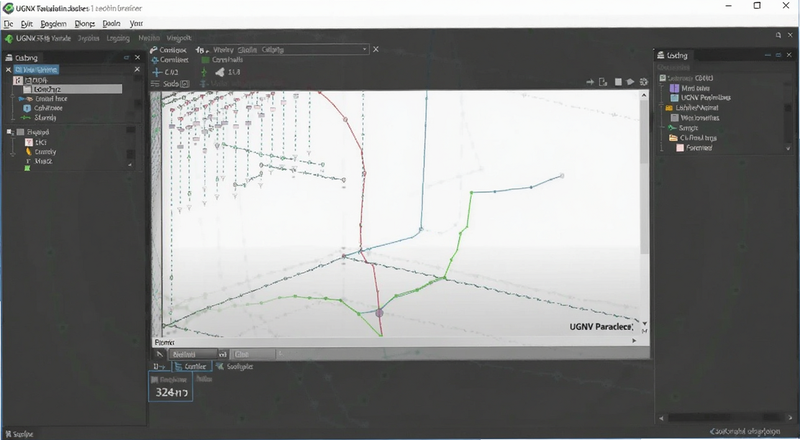Open the Dlongs menu in menu bar

pos(85,24)
